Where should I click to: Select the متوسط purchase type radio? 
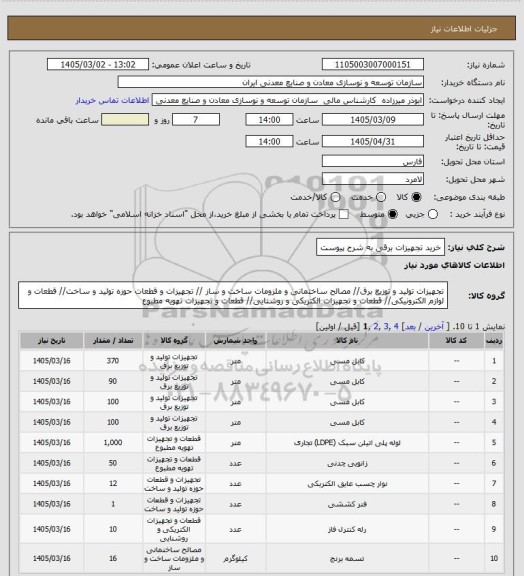pyautogui.click(x=393, y=214)
